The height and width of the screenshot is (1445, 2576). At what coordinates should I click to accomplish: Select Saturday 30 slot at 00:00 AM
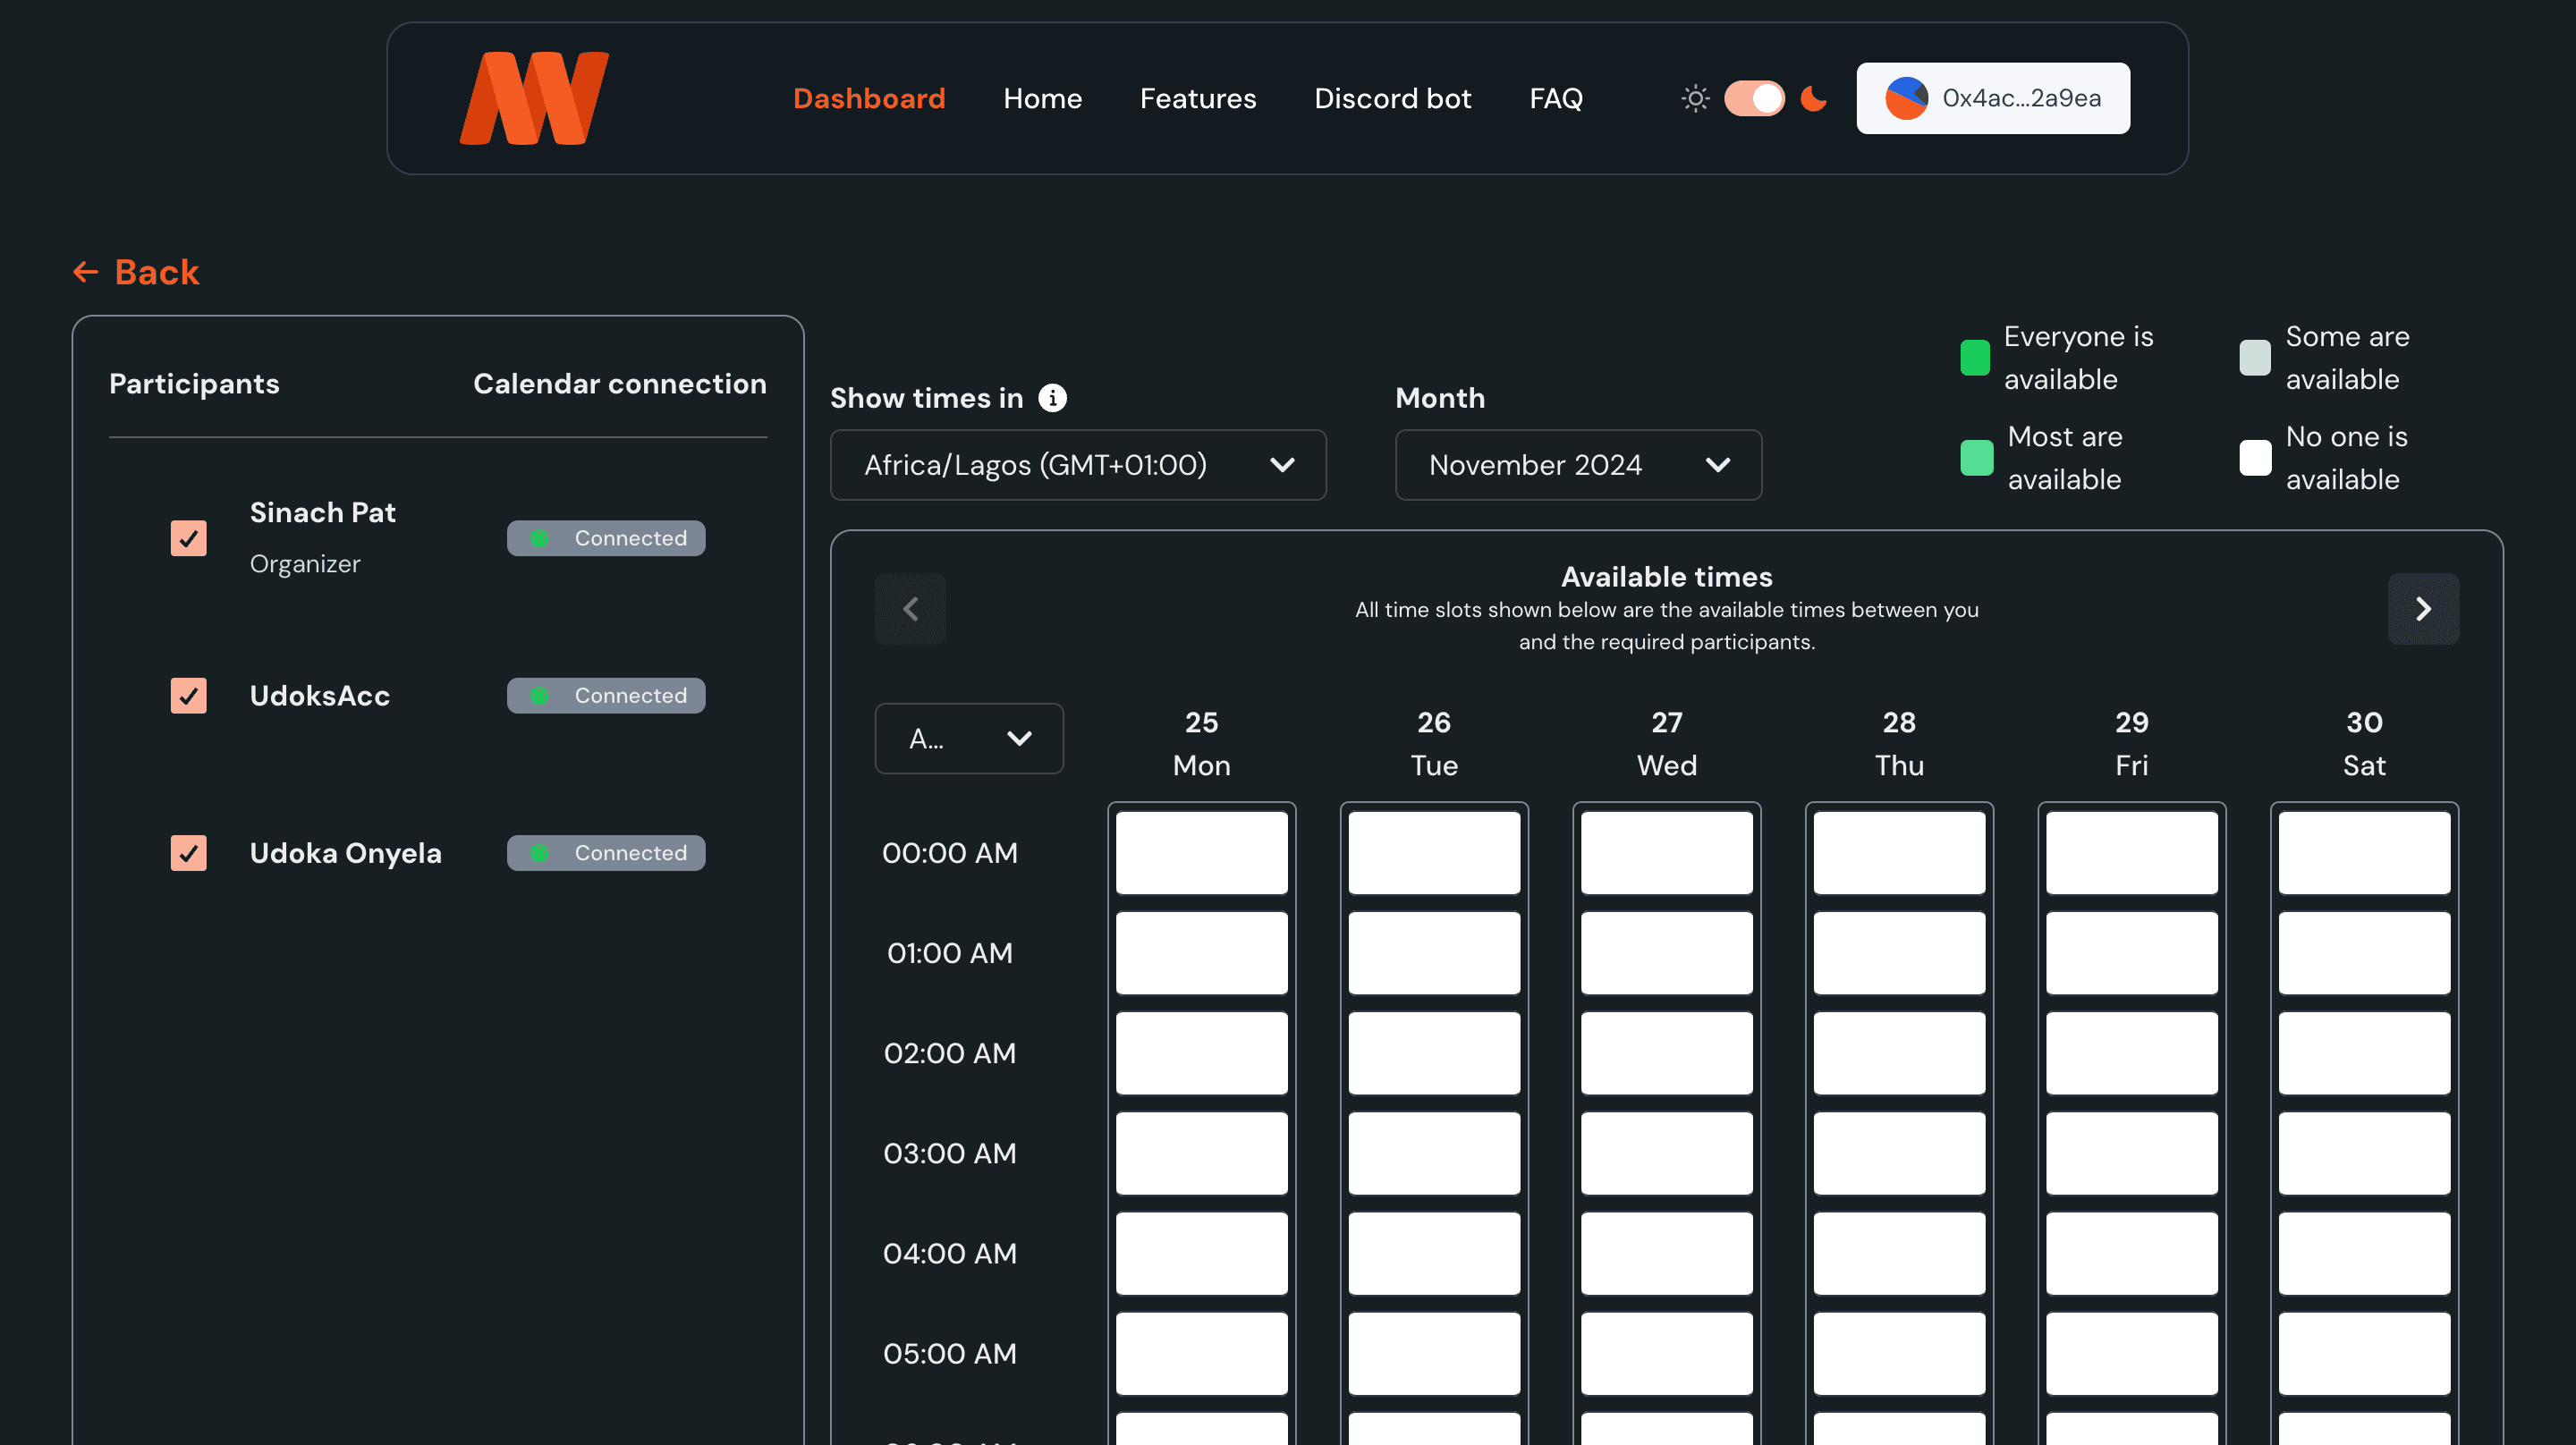(2364, 853)
